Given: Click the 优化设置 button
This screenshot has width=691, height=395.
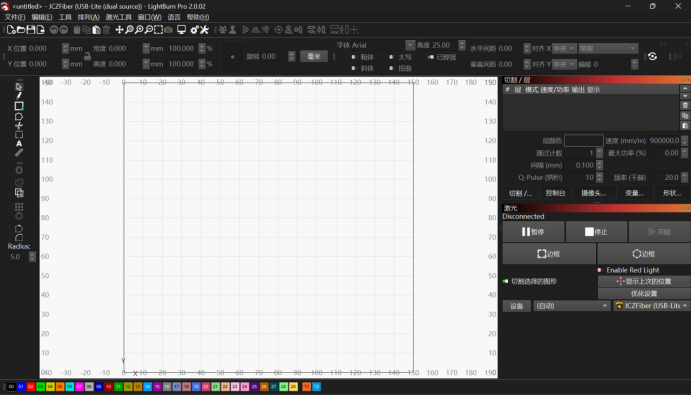Looking at the screenshot, I should point(644,294).
